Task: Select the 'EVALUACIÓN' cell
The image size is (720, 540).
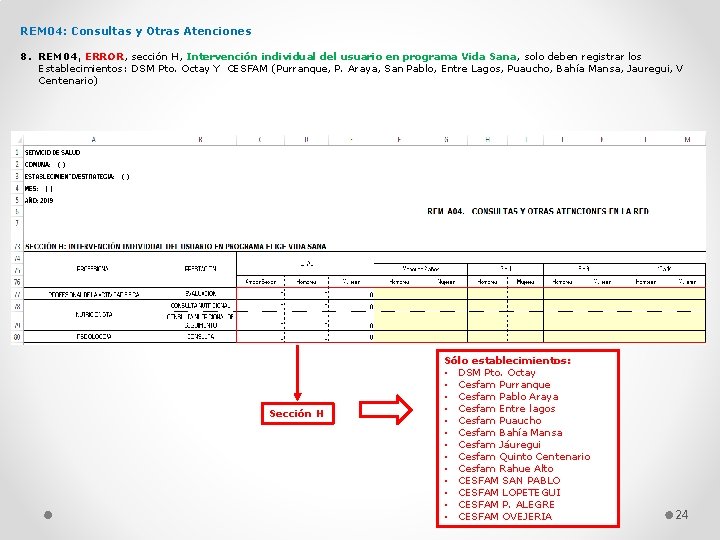Action: tap(200, 293)
